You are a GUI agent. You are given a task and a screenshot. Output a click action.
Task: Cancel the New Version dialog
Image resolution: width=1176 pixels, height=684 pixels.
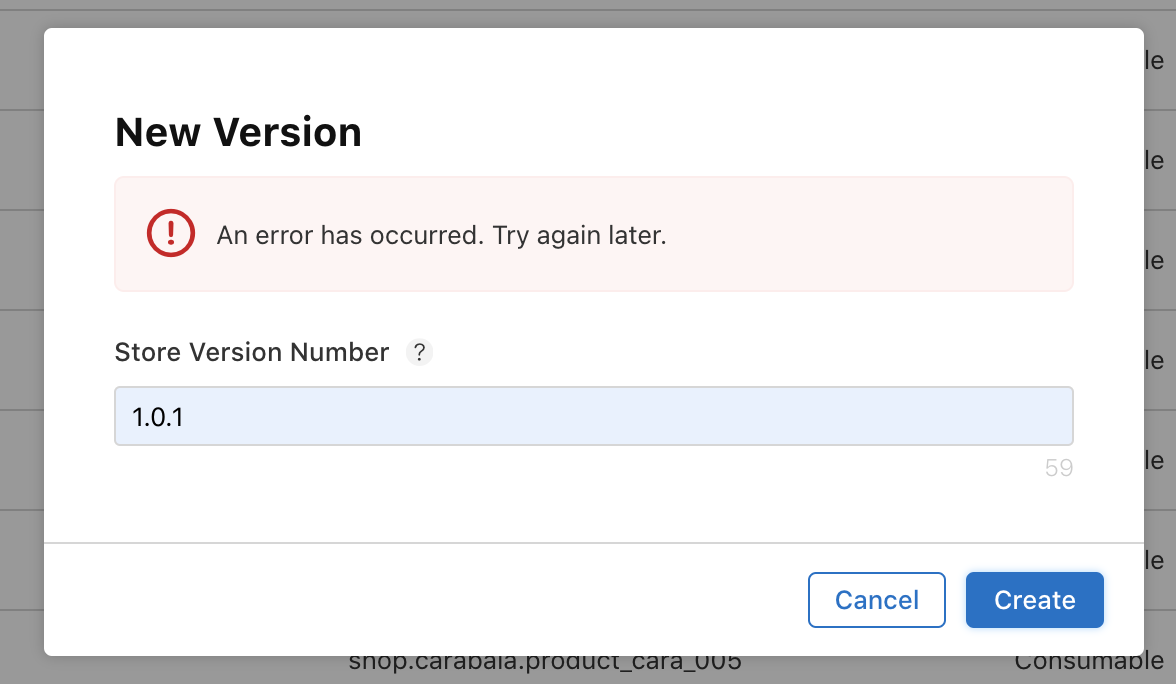click(x=876, y=600)
